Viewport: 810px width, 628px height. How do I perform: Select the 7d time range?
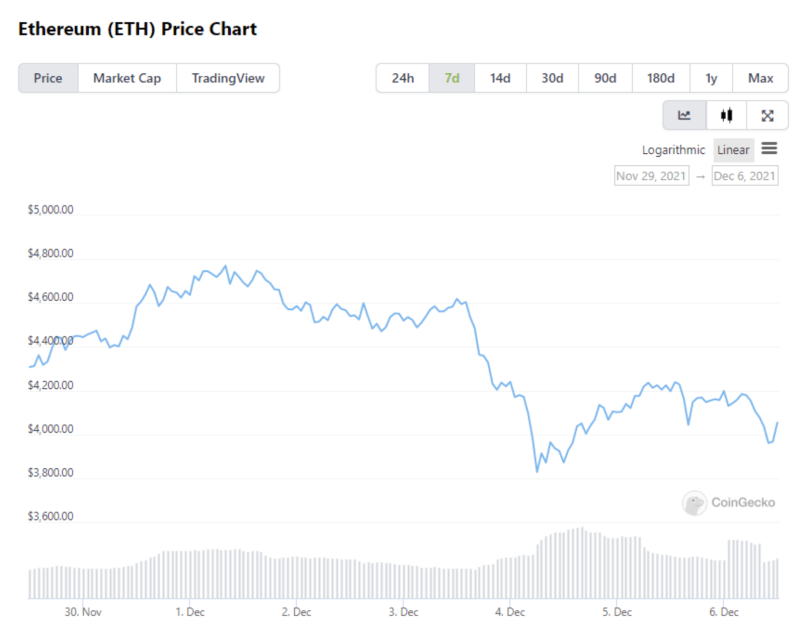[452, 78]
